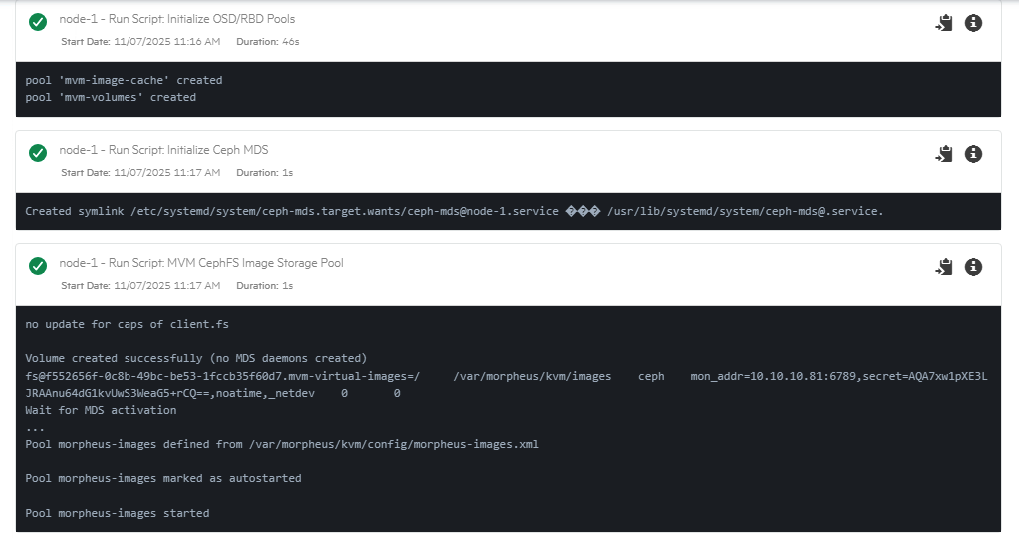Click success checkmark for Initialize Ceph MDS
1019x538 pixels.
pos(38,153)
